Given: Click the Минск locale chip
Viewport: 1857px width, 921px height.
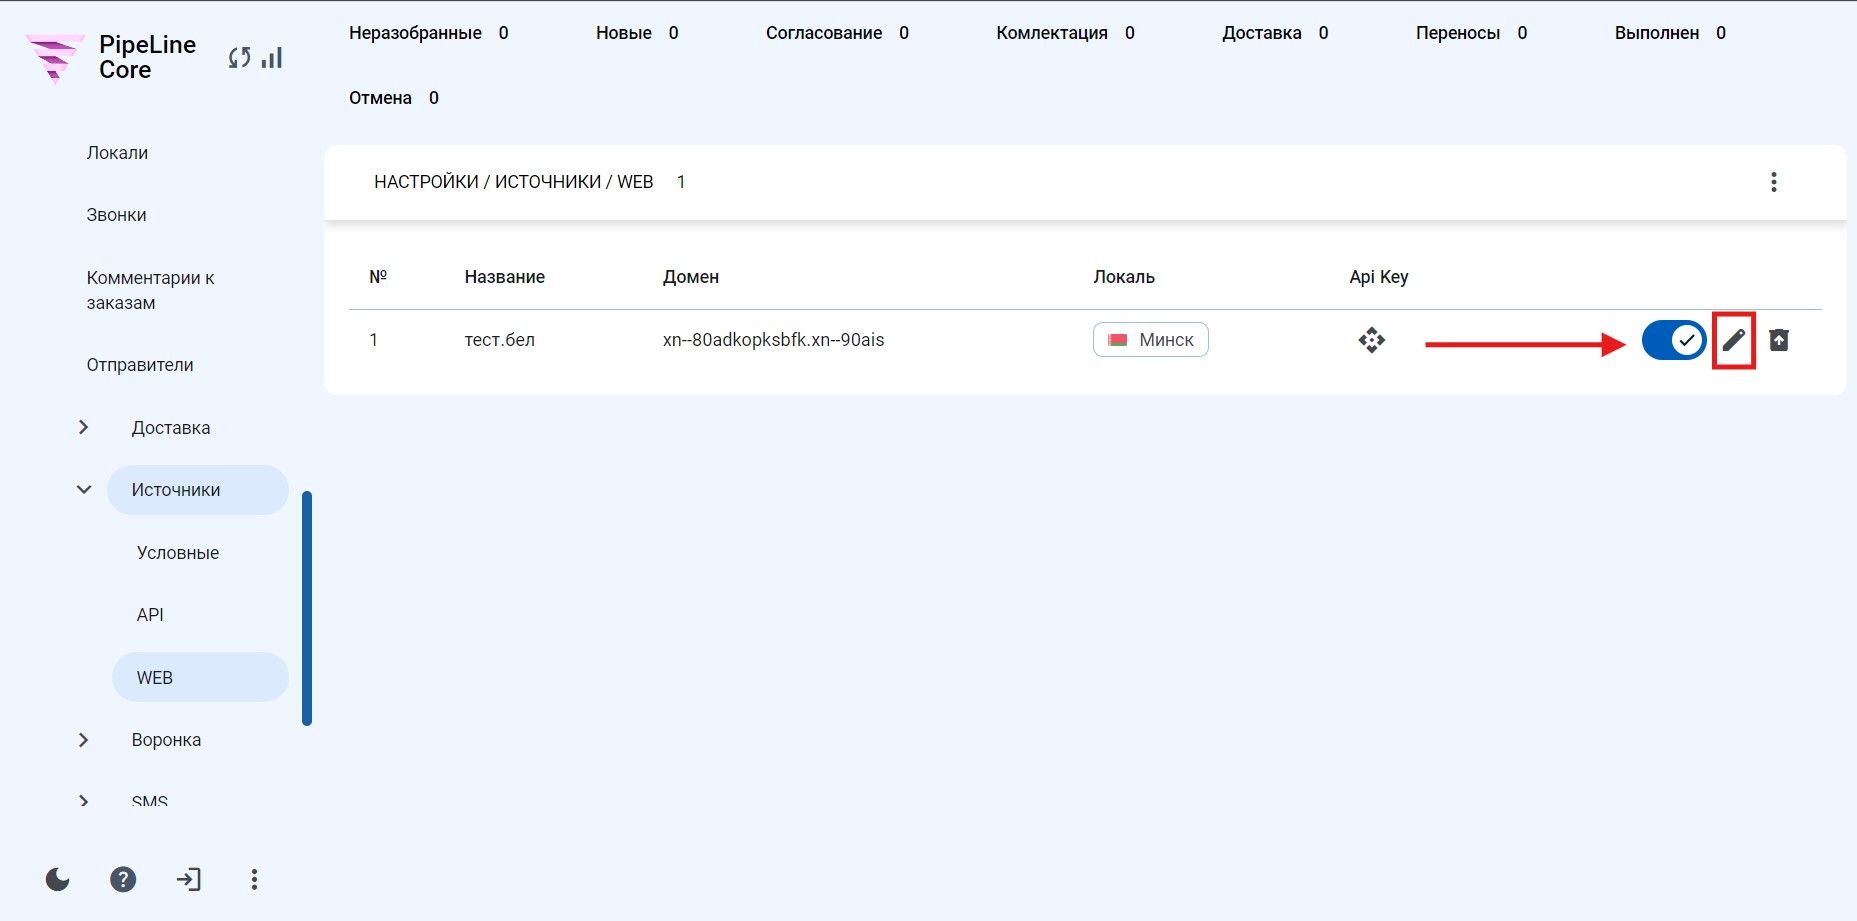Looking at the screenshot, I should [x=1150, y=340].
